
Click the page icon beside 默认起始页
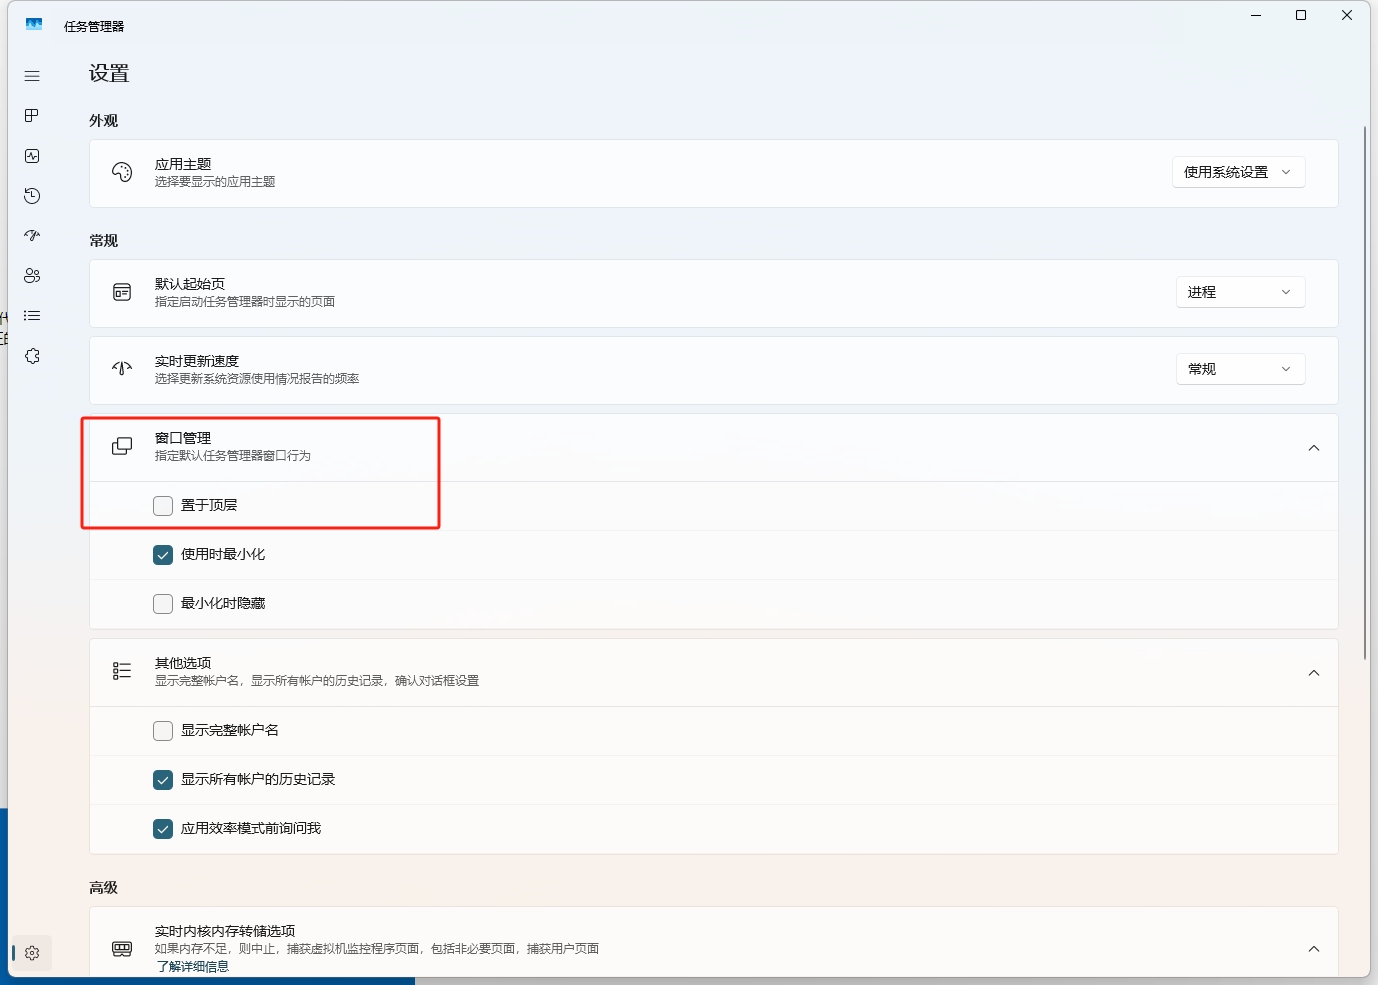122,292
